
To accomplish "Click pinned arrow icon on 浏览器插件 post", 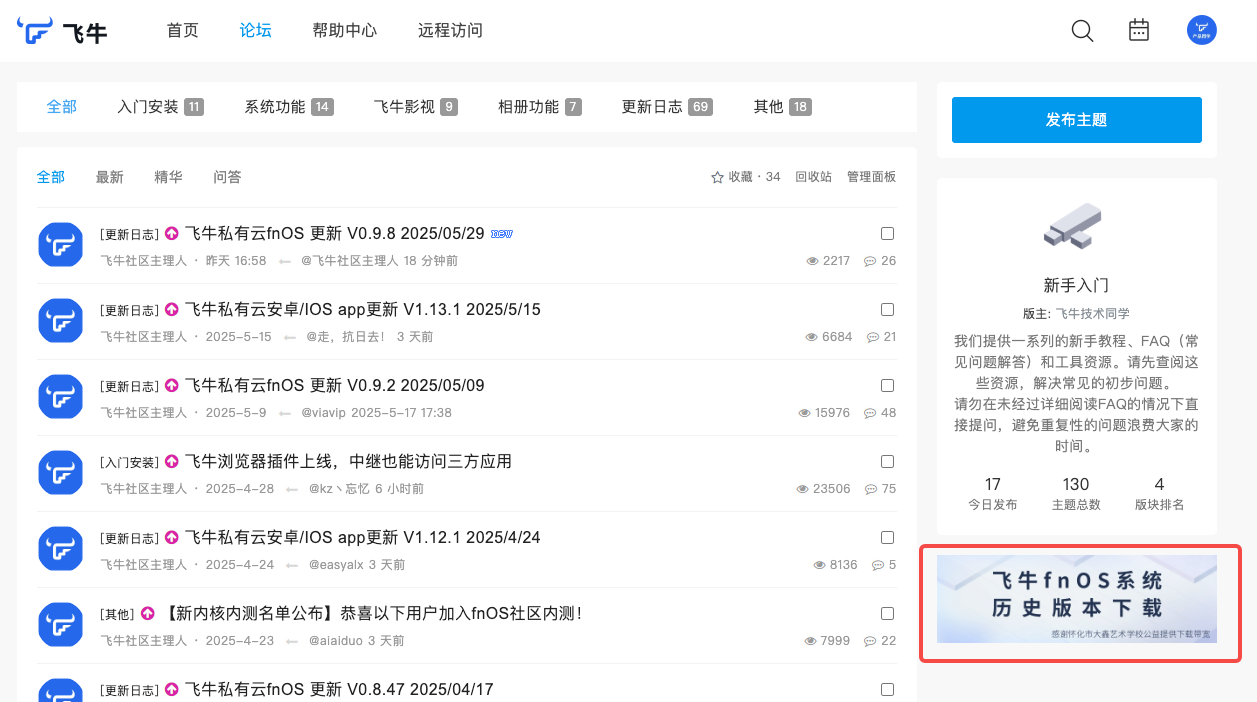I will 171,462.
